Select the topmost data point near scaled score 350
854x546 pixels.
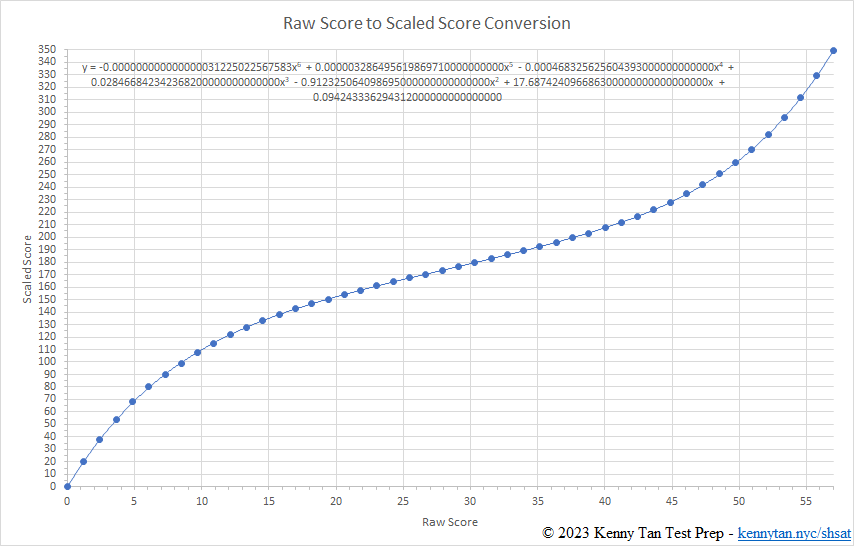coord(833,51)
